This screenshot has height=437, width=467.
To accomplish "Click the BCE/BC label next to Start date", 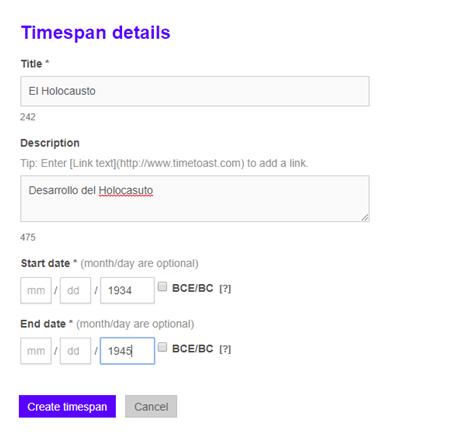I will point(193,288).
